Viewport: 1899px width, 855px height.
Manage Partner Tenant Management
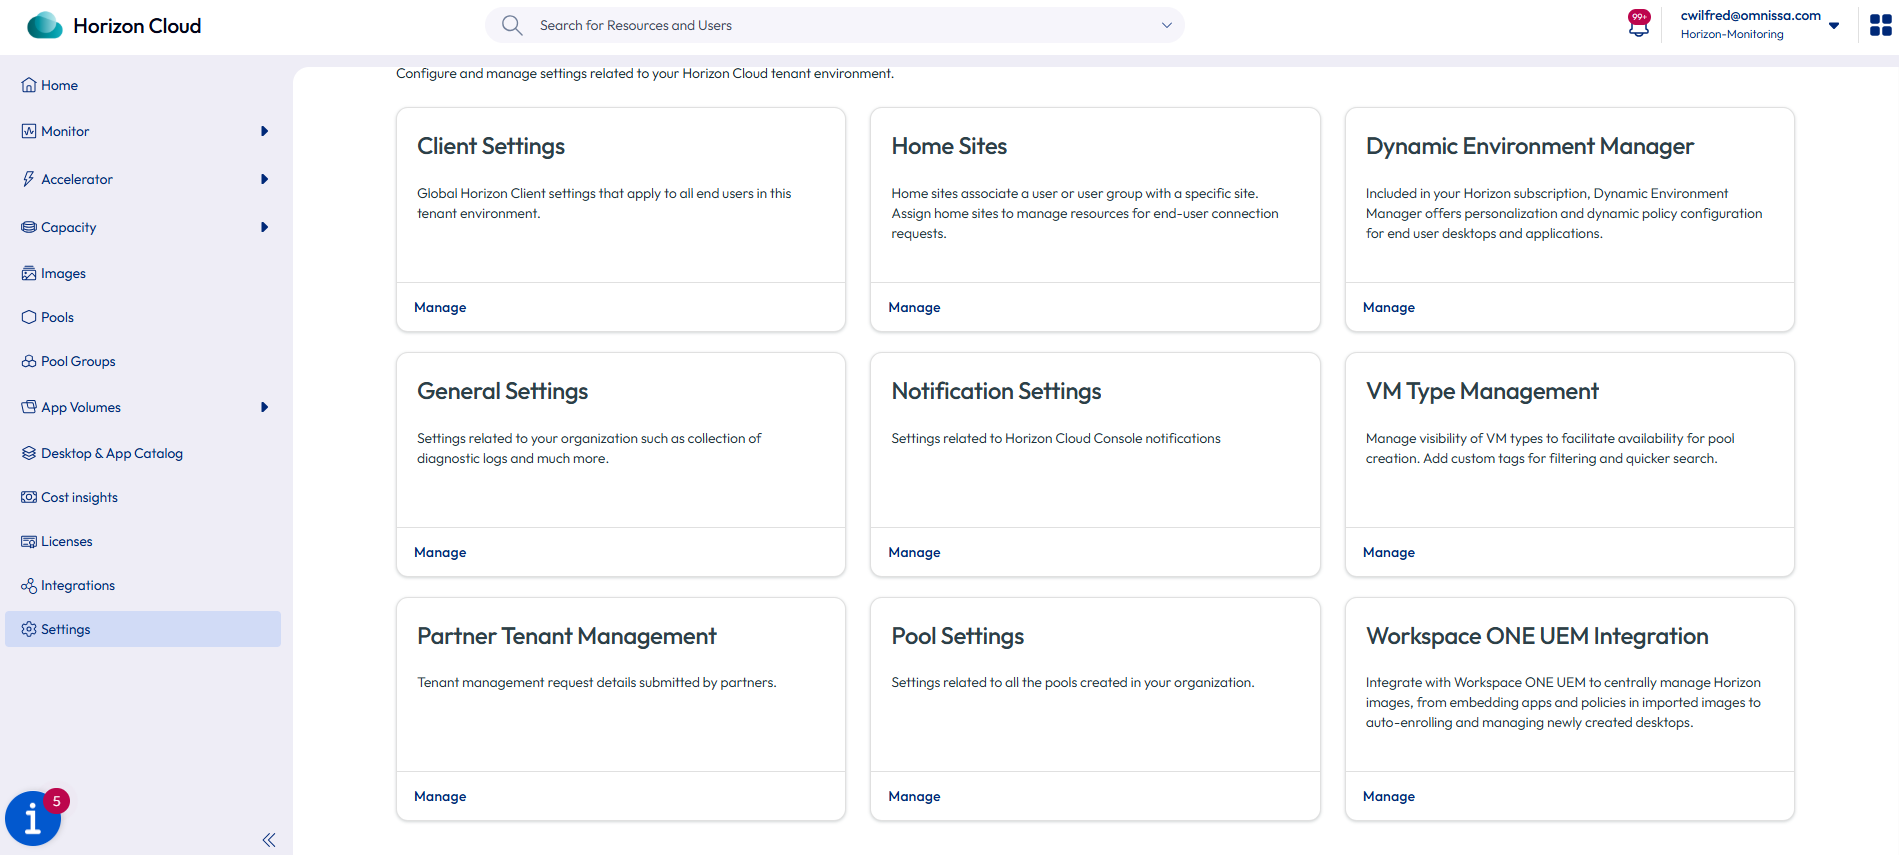[440, 796]
